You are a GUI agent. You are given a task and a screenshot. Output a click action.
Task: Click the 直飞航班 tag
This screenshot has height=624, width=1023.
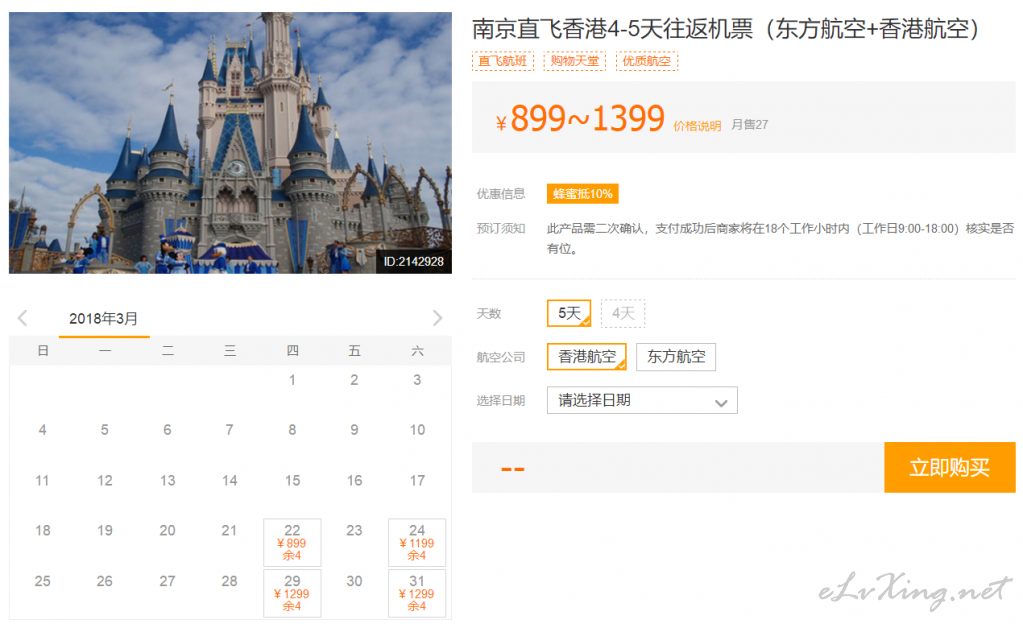[x=502, y=61]
